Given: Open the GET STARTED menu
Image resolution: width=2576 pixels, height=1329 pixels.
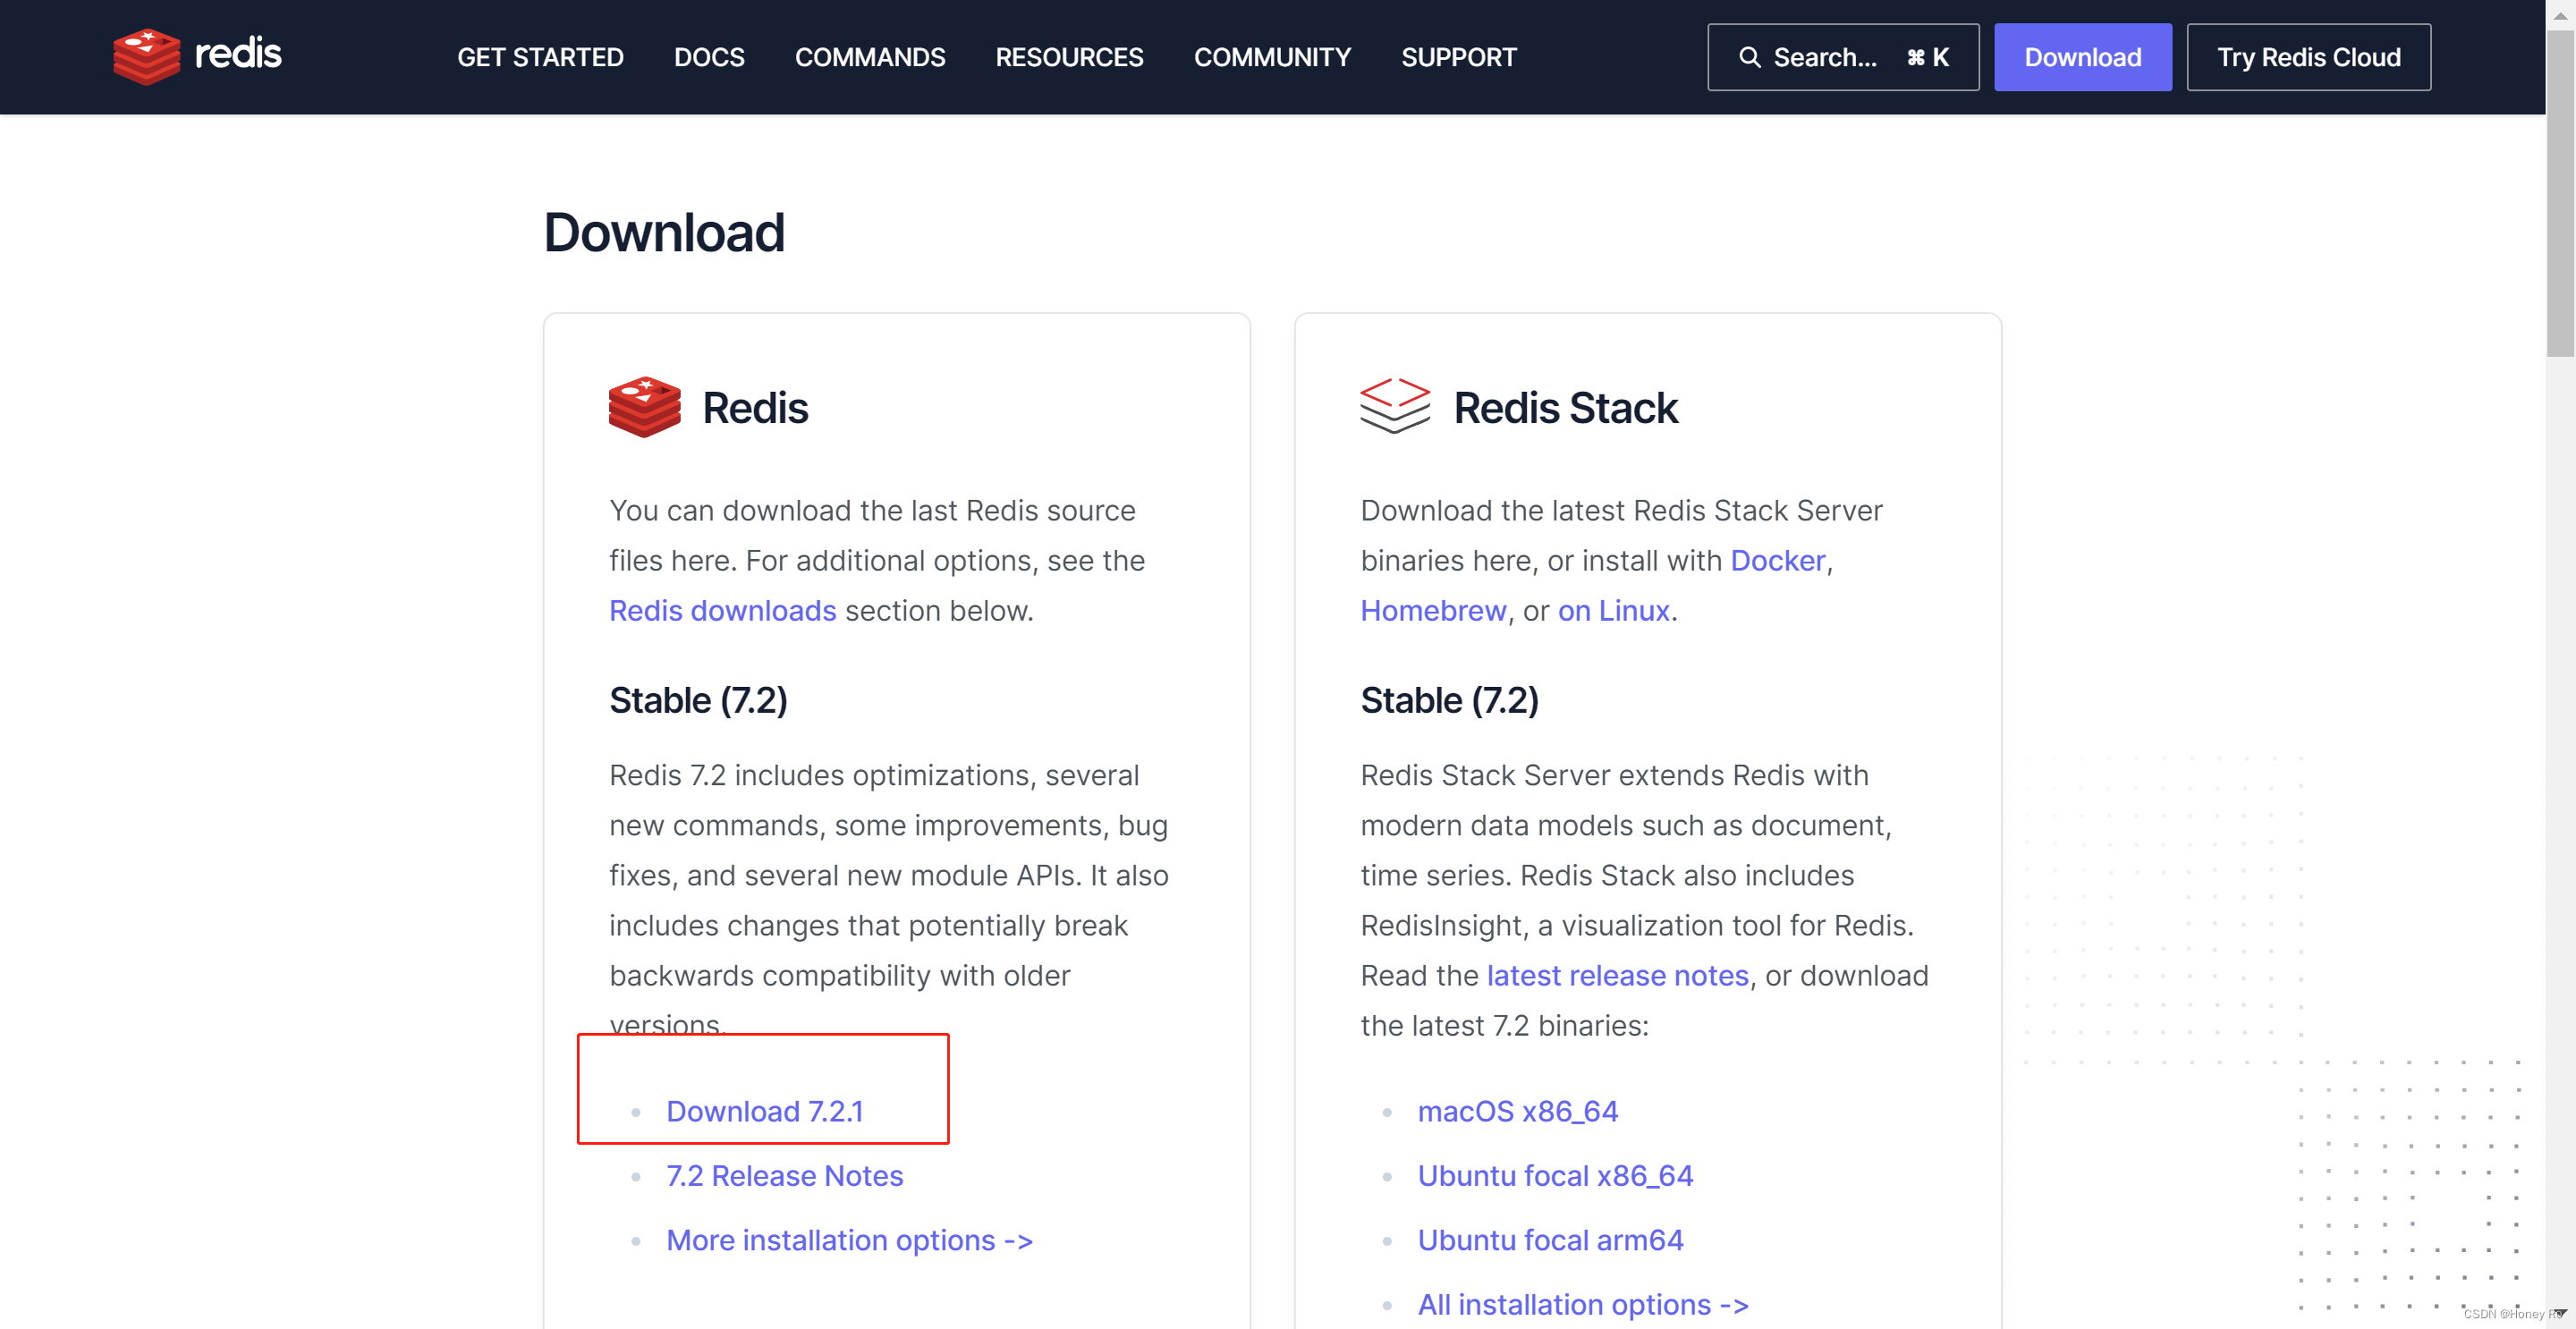Looking at the screenshot, I should tap(540, 57).
